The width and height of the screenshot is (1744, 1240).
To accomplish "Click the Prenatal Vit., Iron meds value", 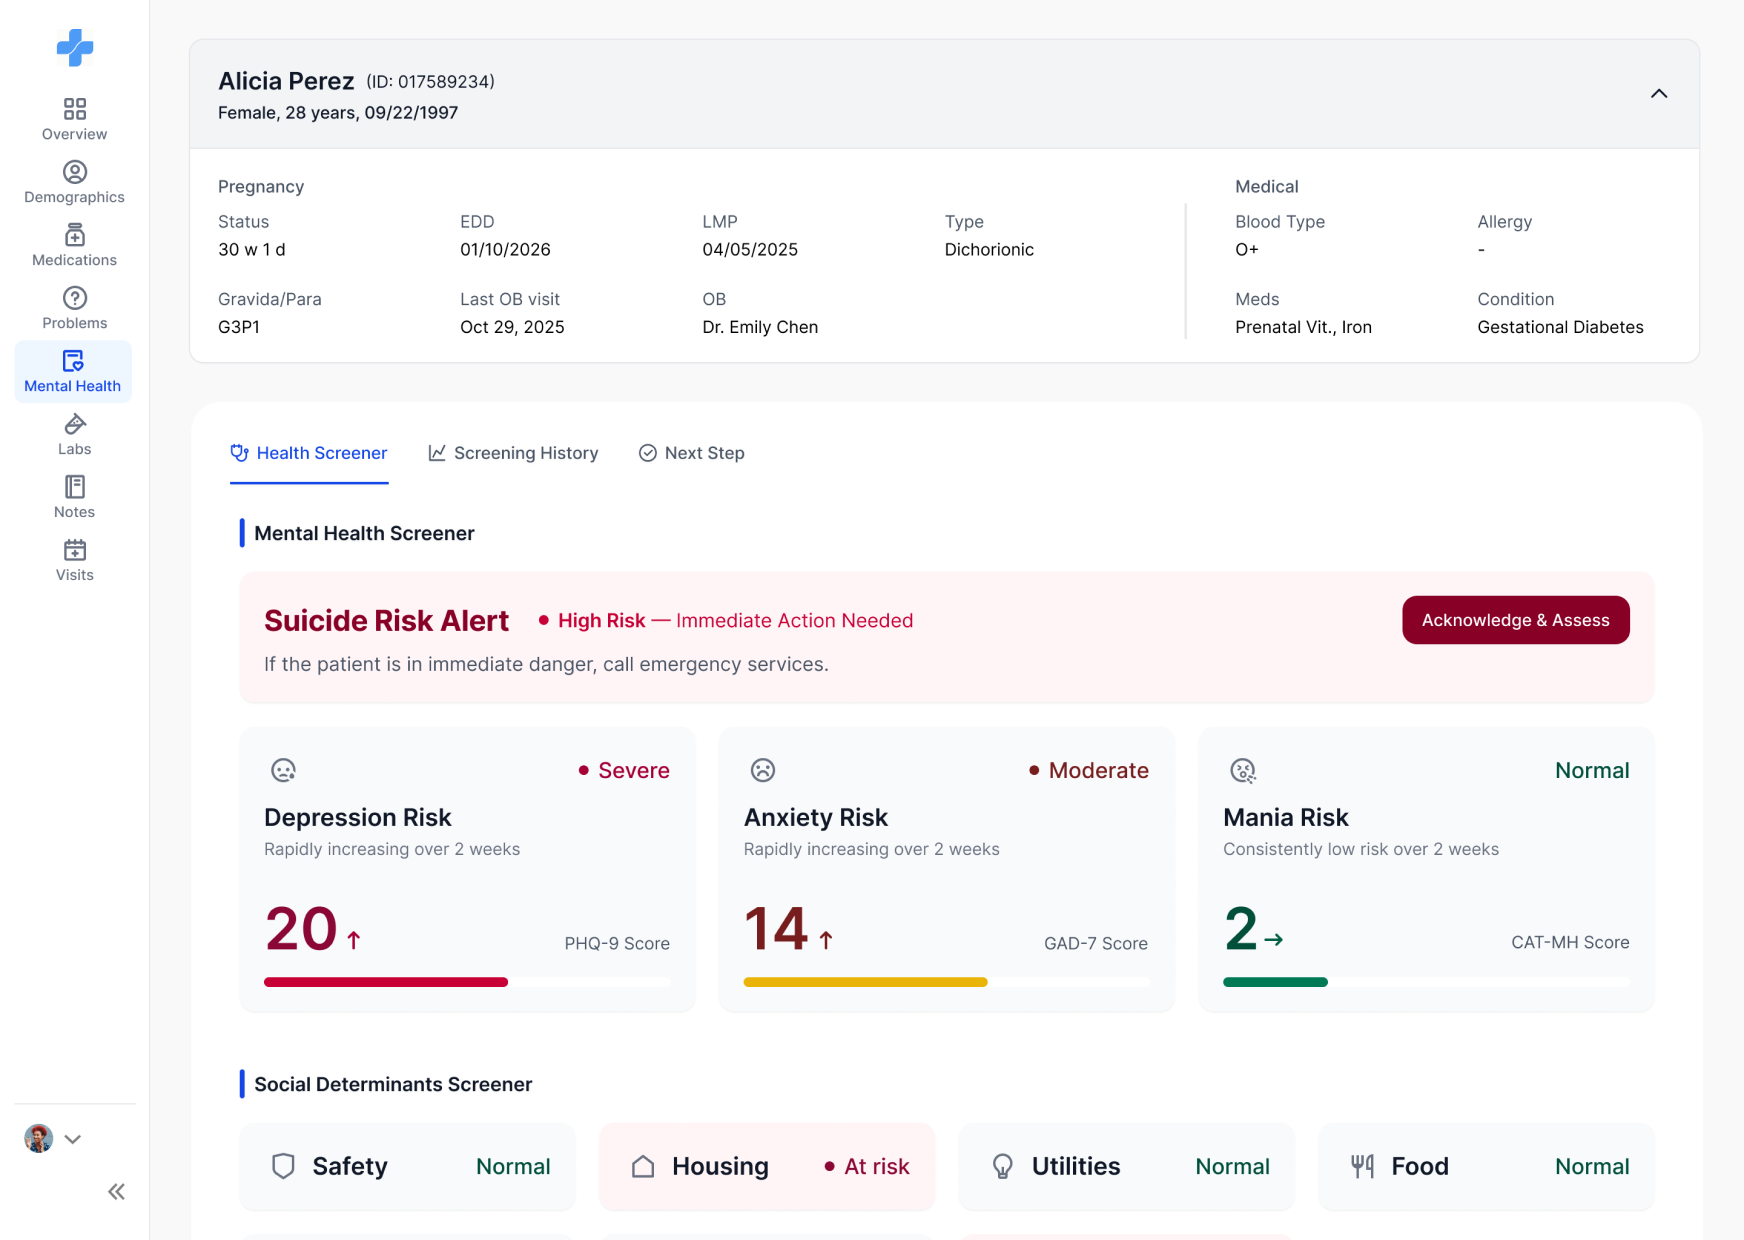I will pos(1303,327).
